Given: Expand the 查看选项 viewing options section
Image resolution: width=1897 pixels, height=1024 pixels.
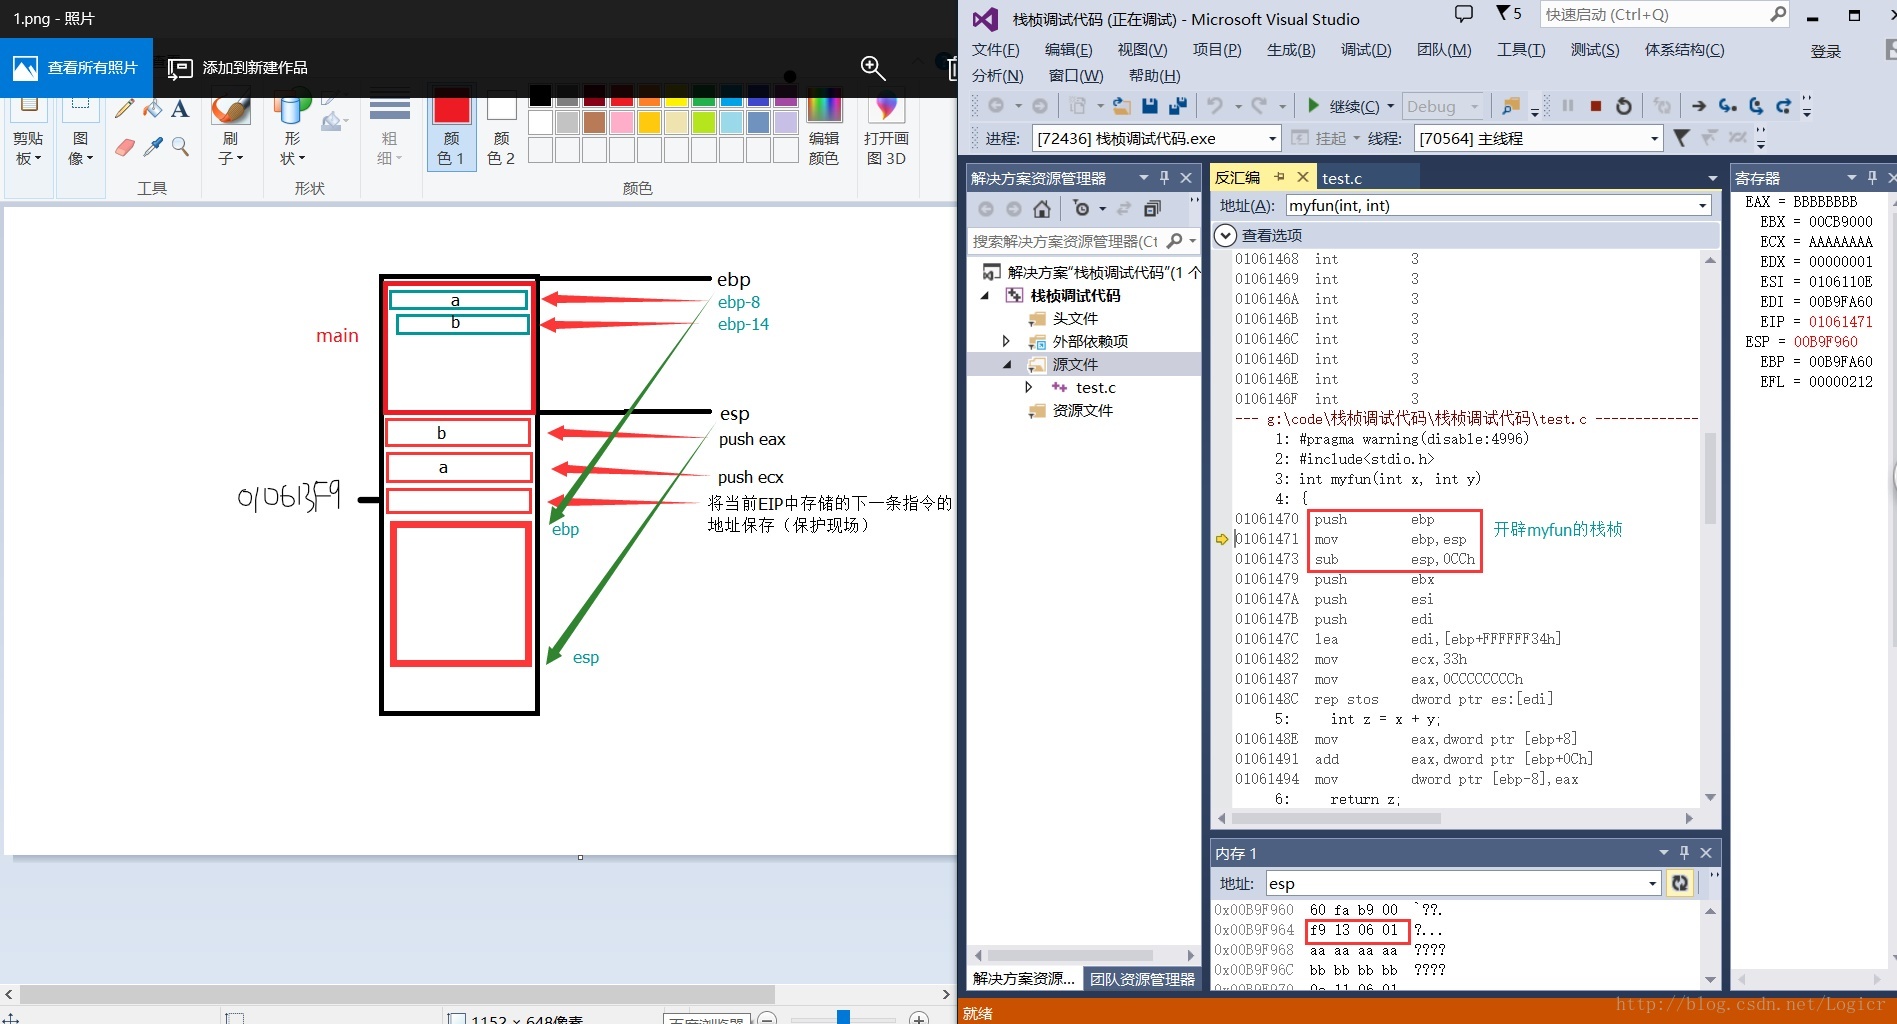Looking at the screenshot, I should [1226, 235].
